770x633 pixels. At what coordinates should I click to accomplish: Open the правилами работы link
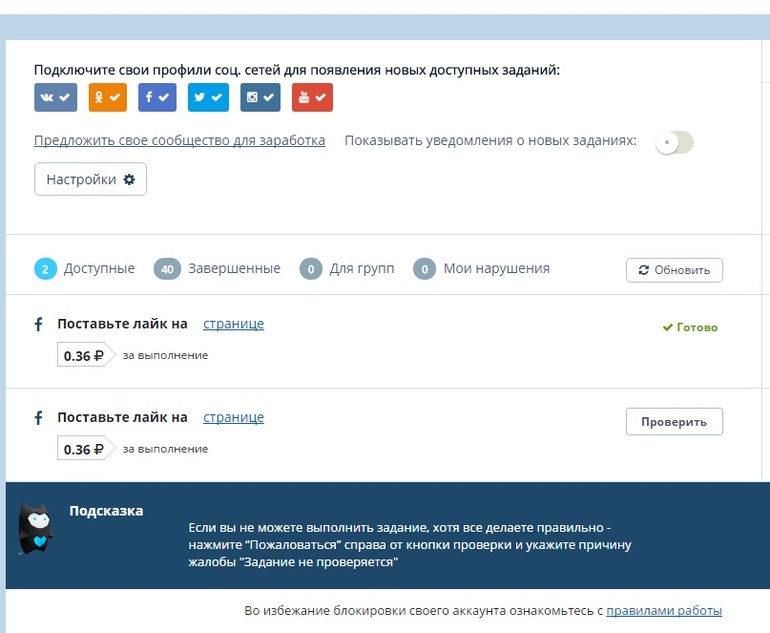pyautogui.click(x=663, y=611)
